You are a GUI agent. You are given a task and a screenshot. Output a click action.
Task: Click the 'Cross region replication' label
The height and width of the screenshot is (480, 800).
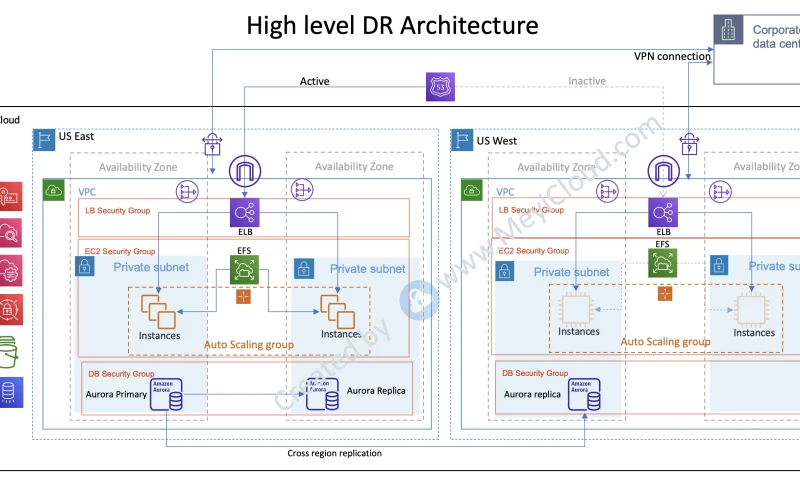(x=334, y=453)
